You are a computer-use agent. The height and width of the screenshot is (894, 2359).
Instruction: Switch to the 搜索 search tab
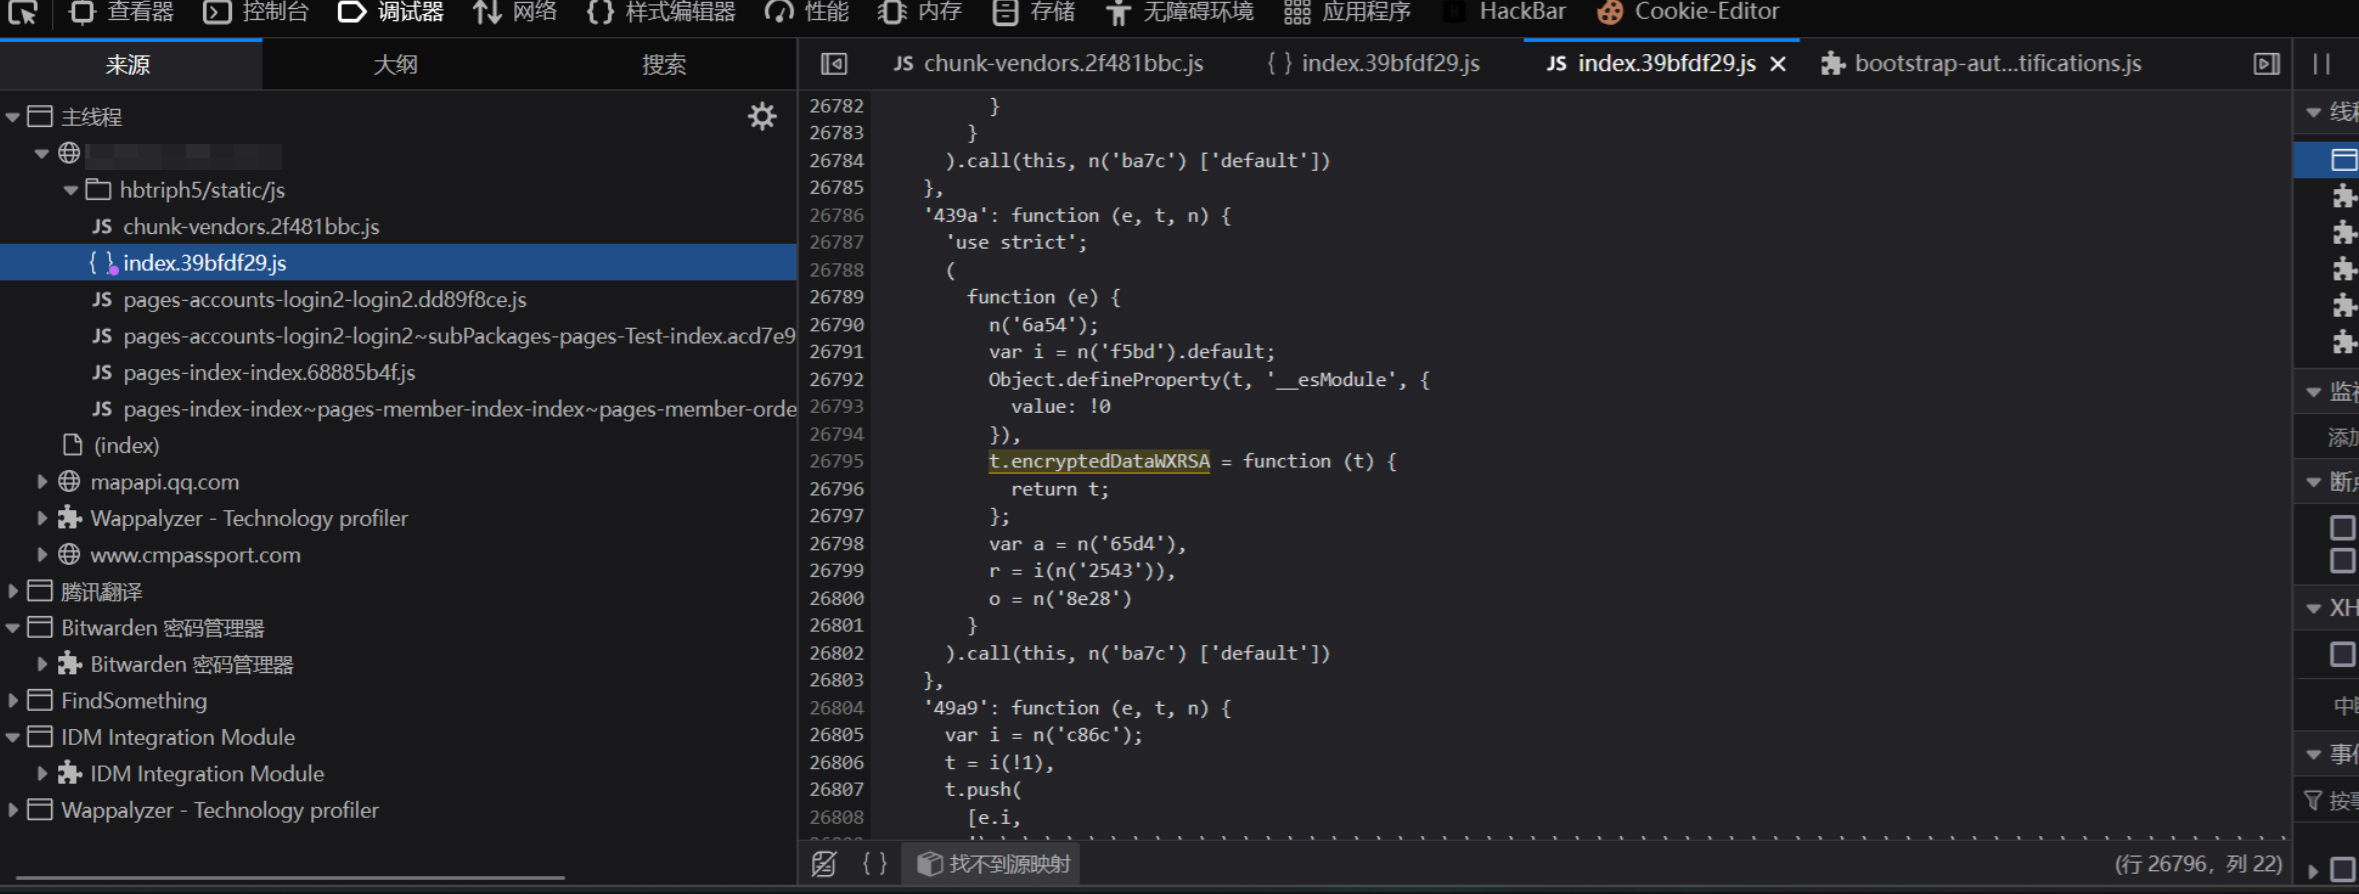pyautogui.click(x=663, y=65)
